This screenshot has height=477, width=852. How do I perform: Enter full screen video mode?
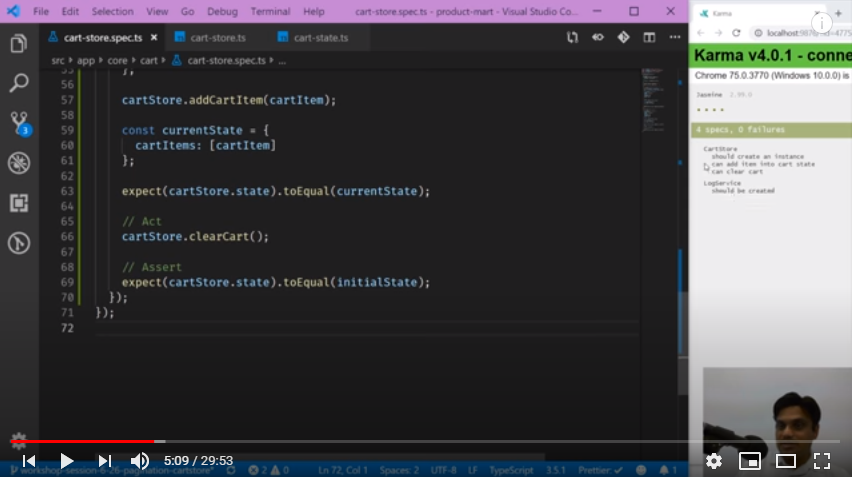(x=822, y=461)
